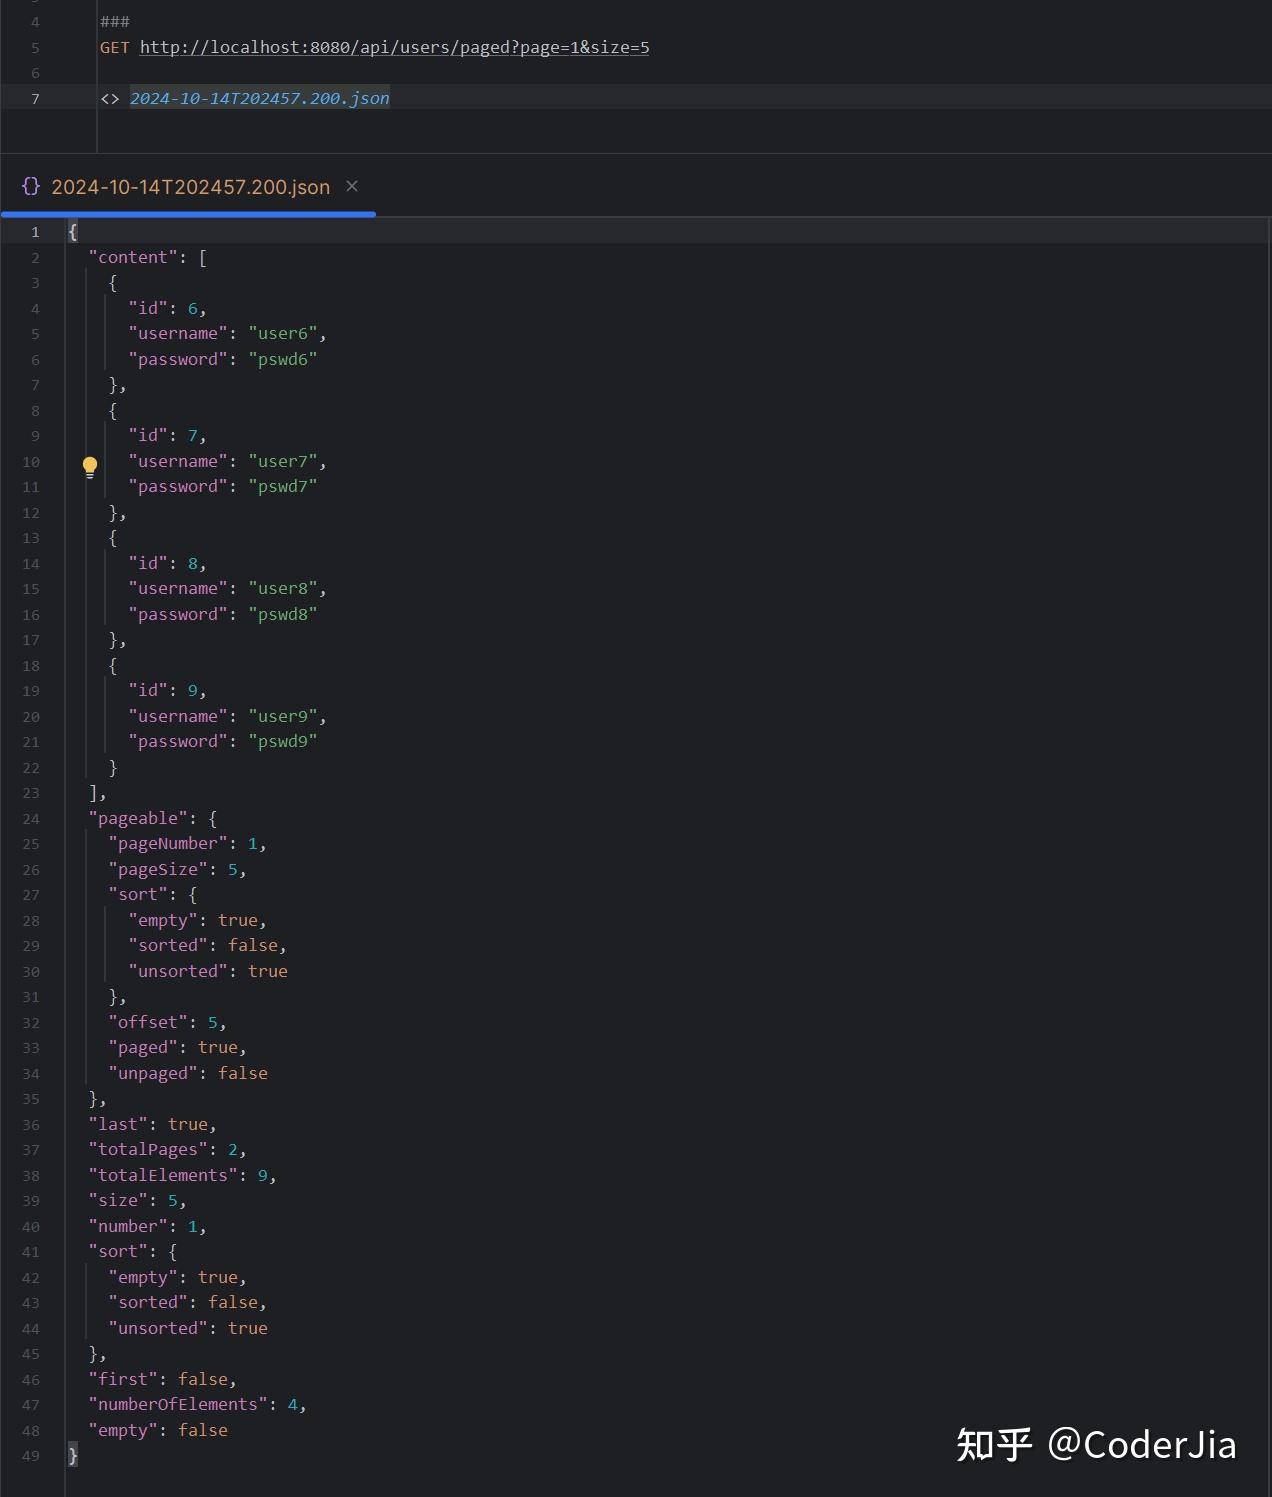Open the saved response file link
This screenshot has width=1272, height=1497.
click(x=260, y=98)
